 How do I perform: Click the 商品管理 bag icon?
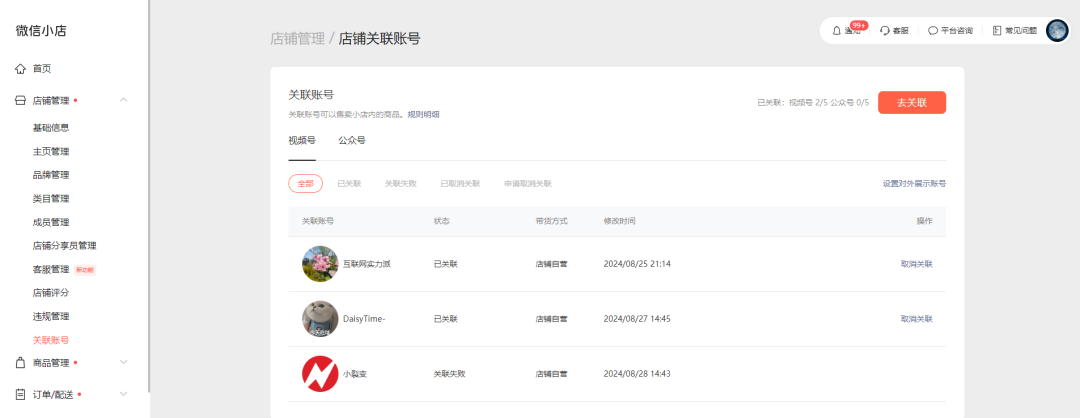(x=20, y=362)
